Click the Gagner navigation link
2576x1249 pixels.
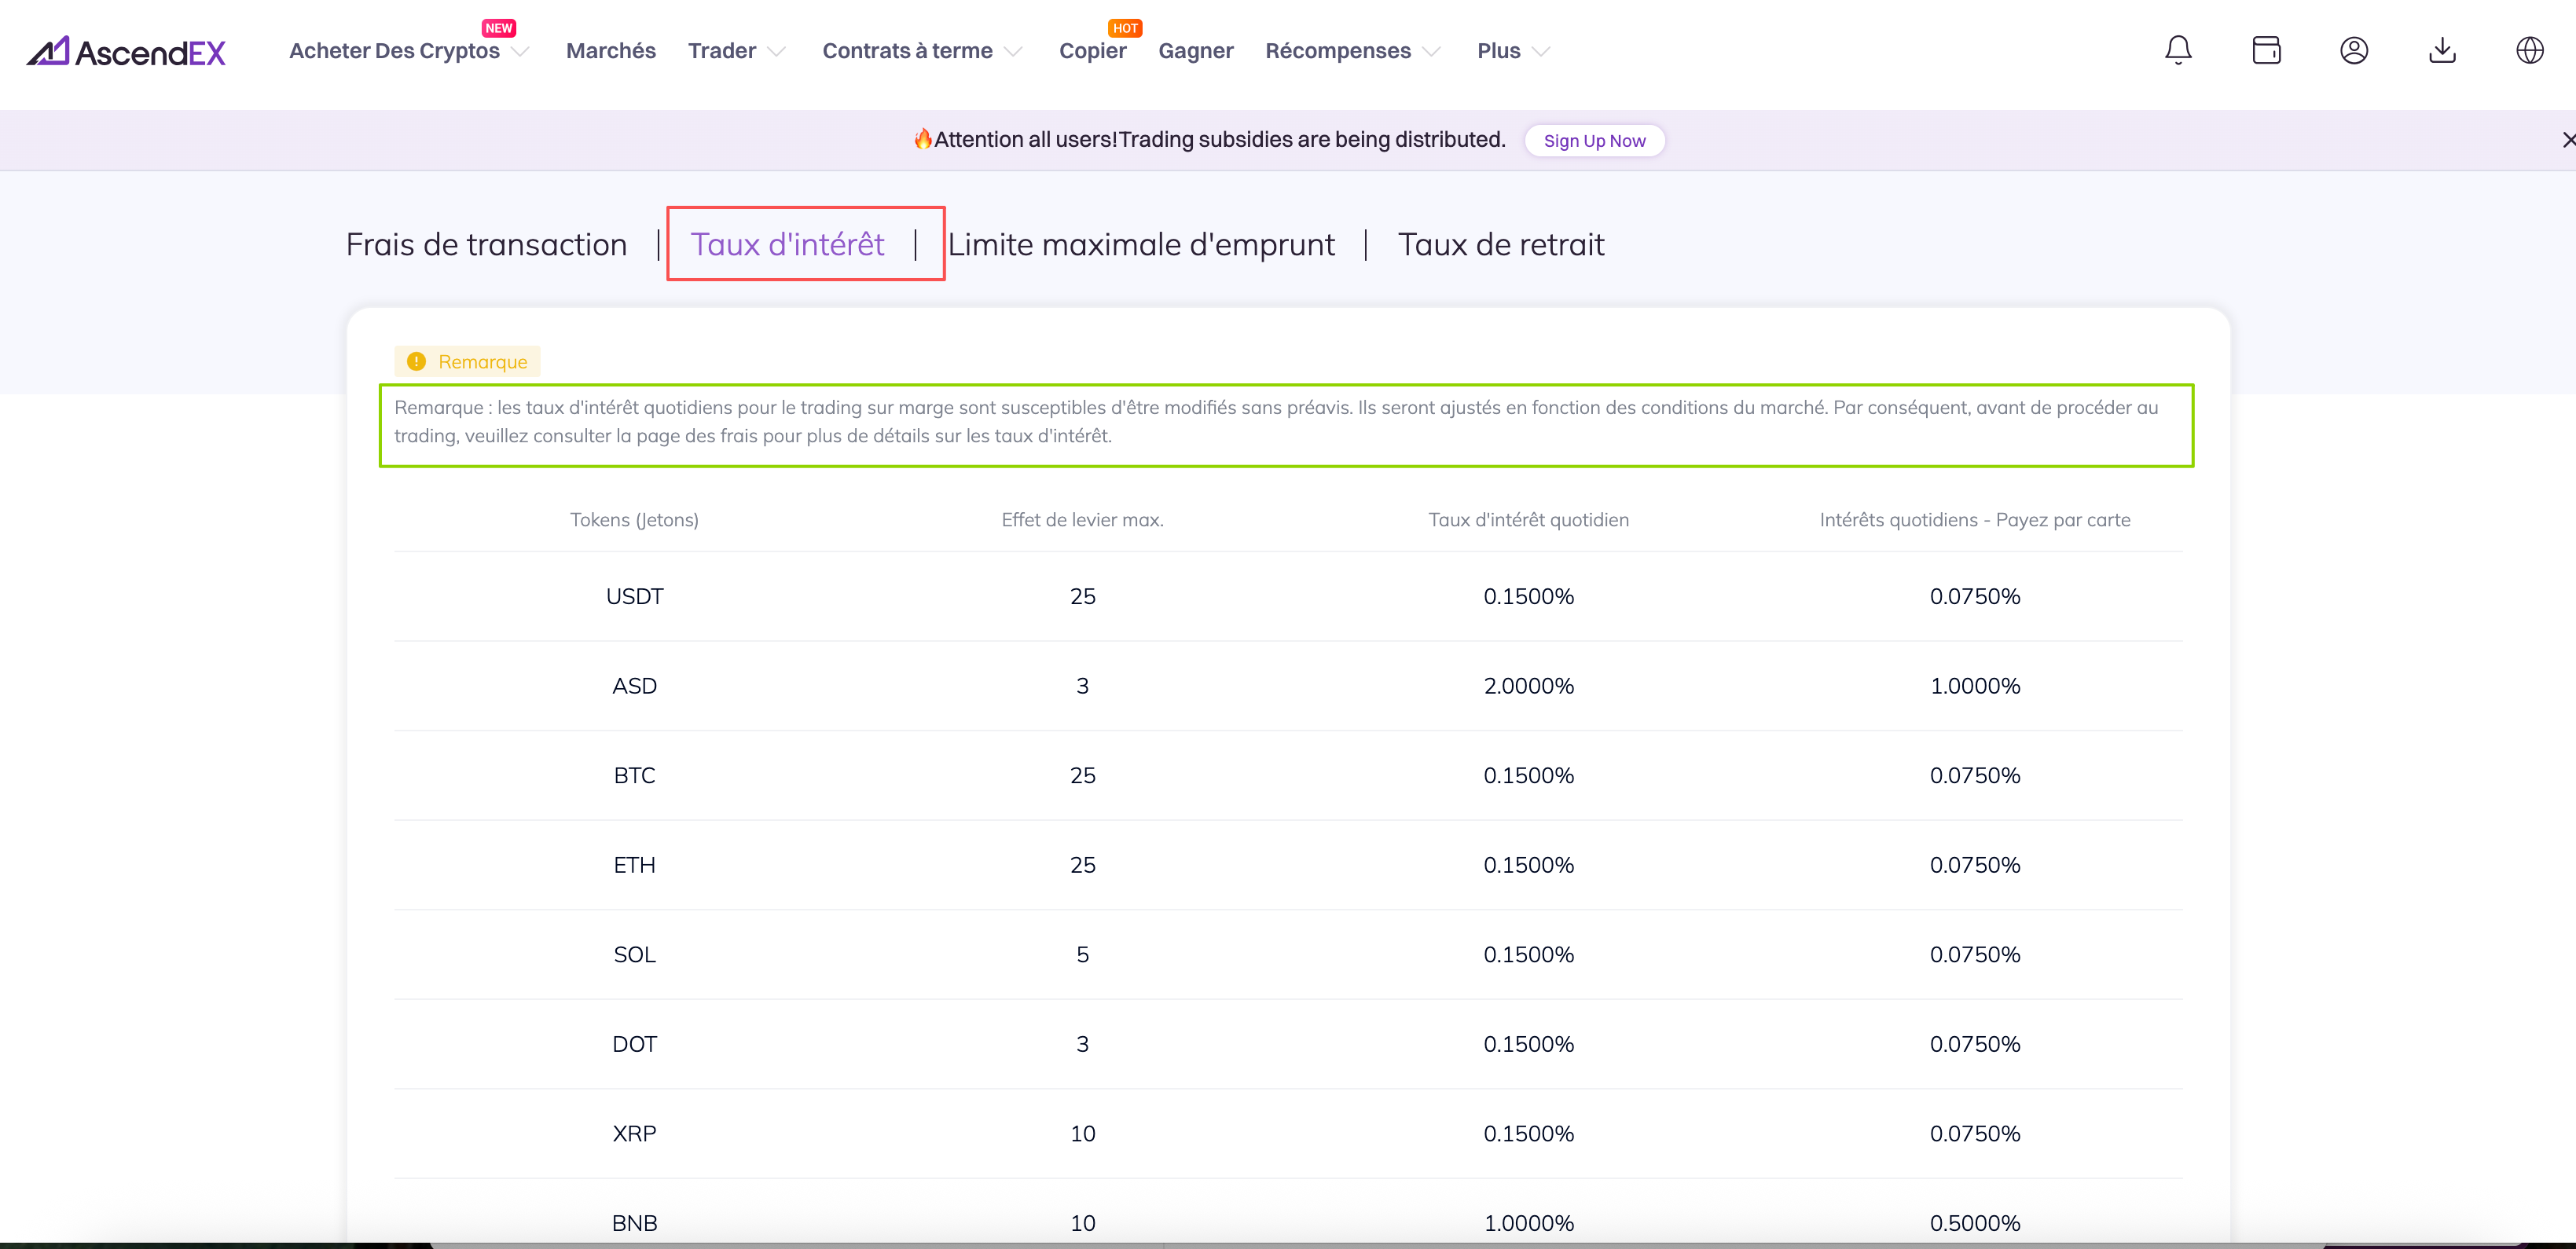click(1195, 51)
